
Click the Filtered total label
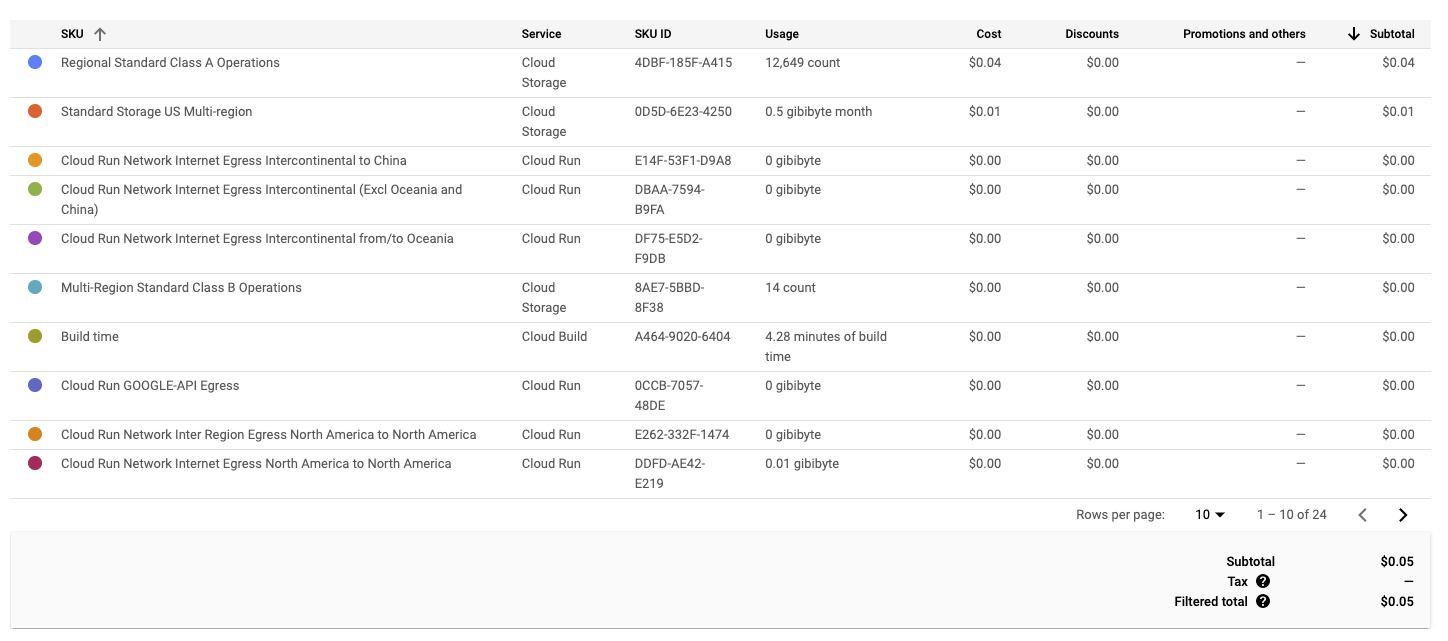coord(1211,602)
